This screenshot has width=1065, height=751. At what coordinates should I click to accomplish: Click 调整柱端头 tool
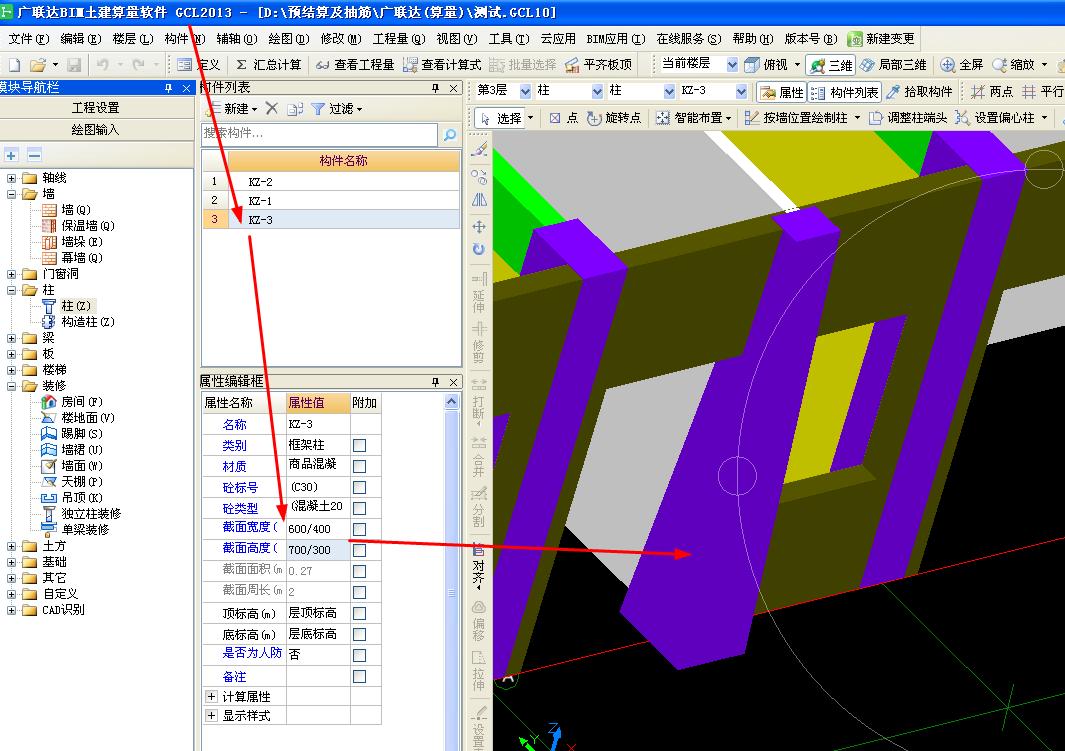point(908,118)
